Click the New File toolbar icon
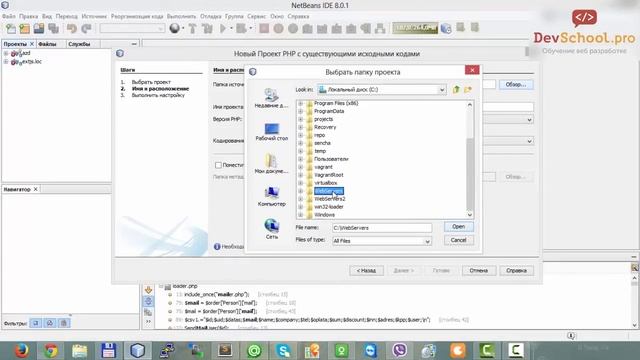Screen dimensions: 640x360 [11, 29]
